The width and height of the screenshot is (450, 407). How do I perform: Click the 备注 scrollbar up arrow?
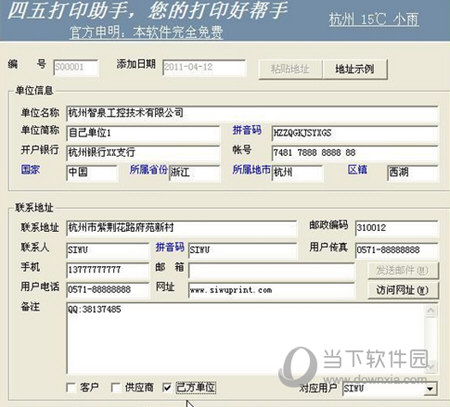pos(431,311)
